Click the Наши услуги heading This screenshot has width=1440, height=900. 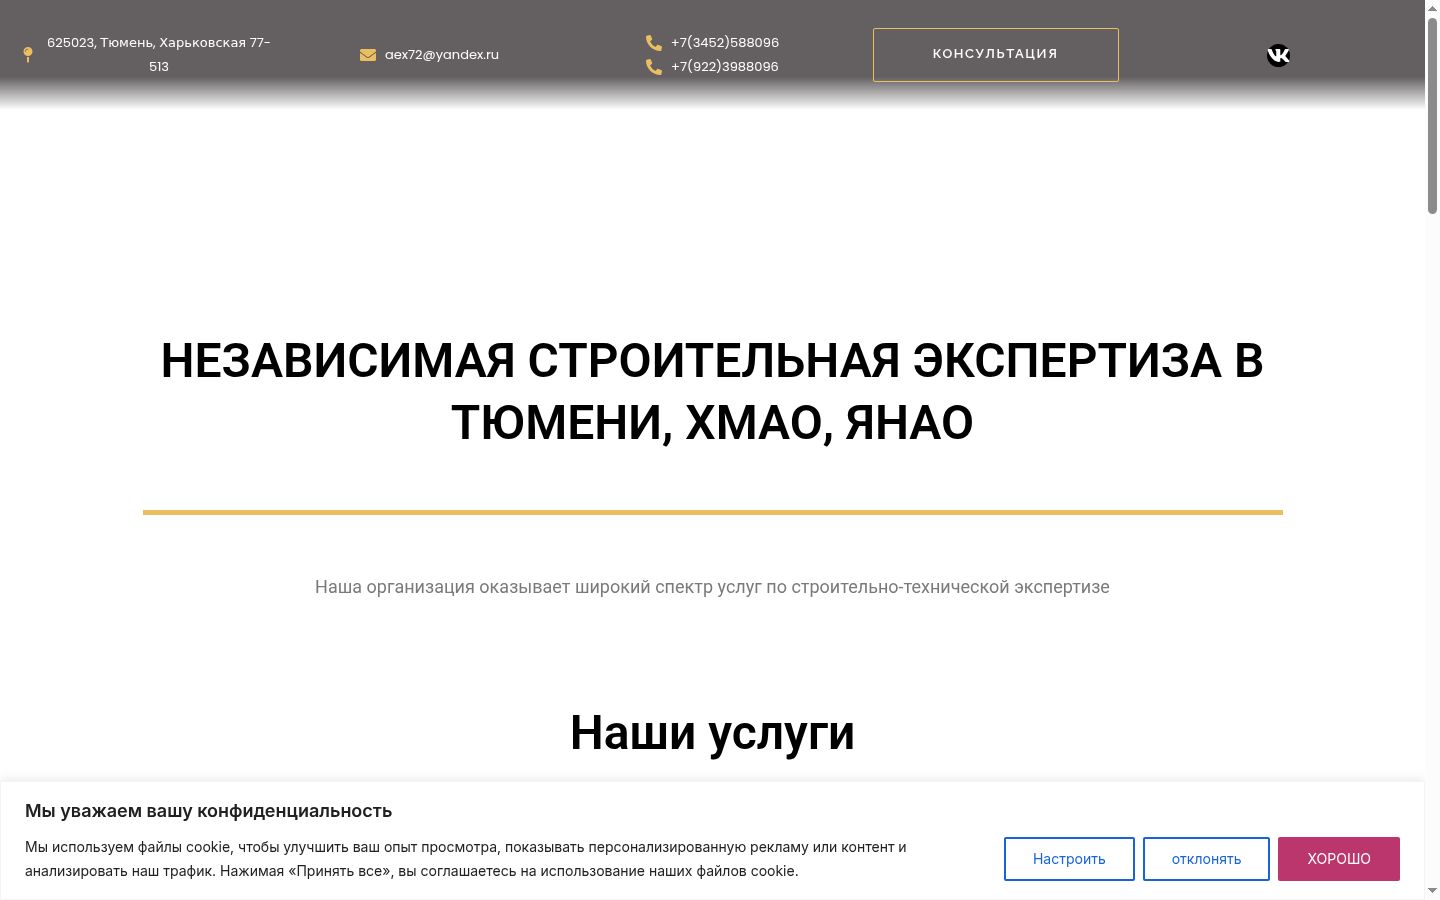click(712, 733)
